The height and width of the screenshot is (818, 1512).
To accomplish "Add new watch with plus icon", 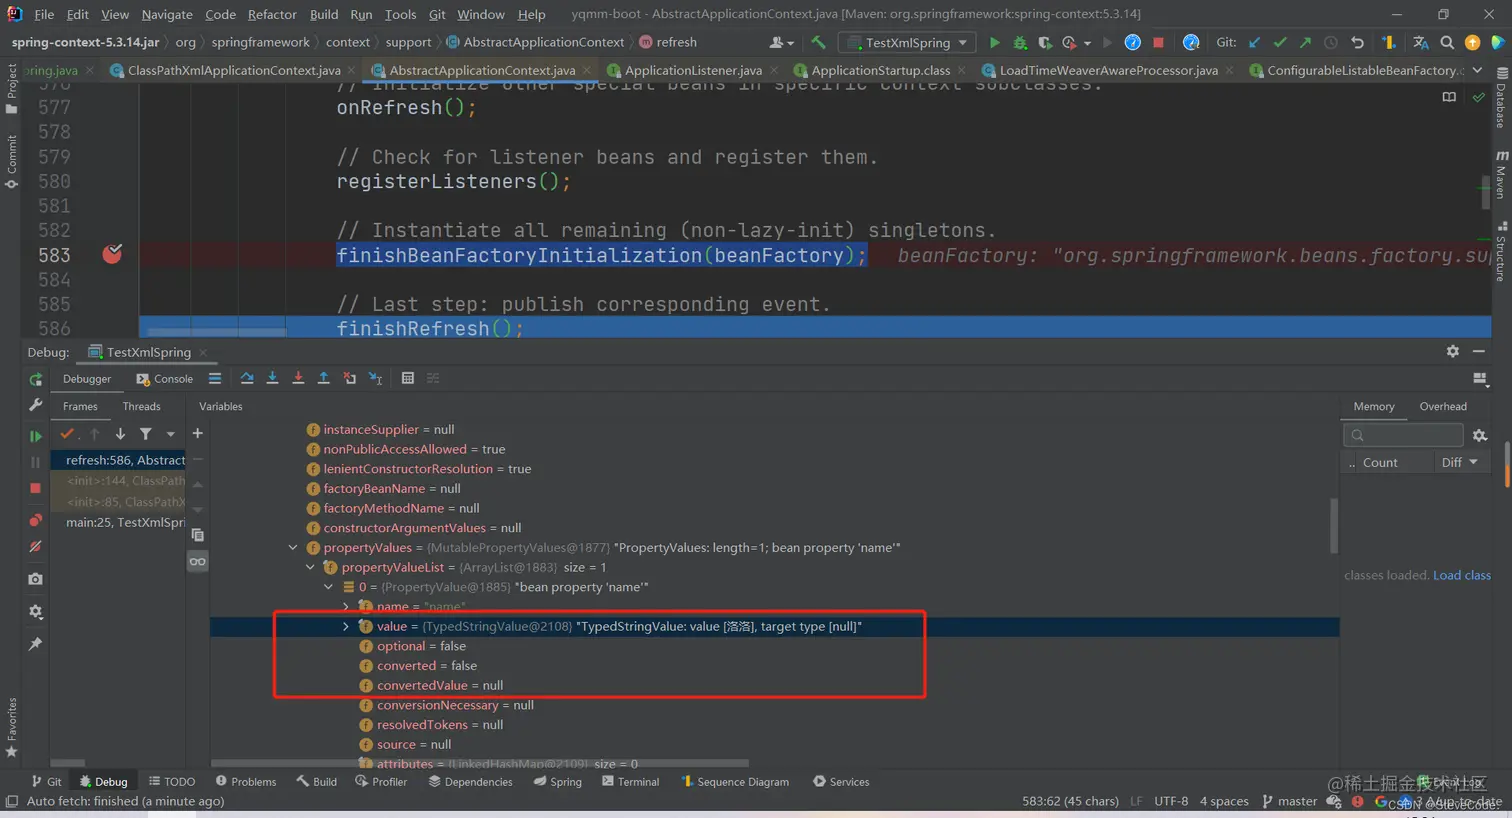I will click(x=197, y=433).
